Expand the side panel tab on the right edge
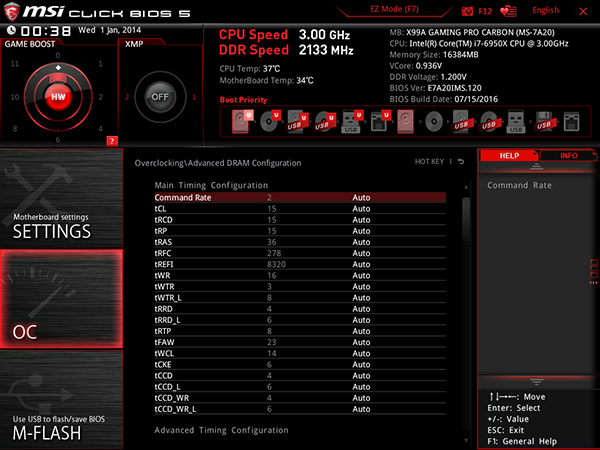The width and height of the screenshot is (600, 450). click(x=594, y=271)
